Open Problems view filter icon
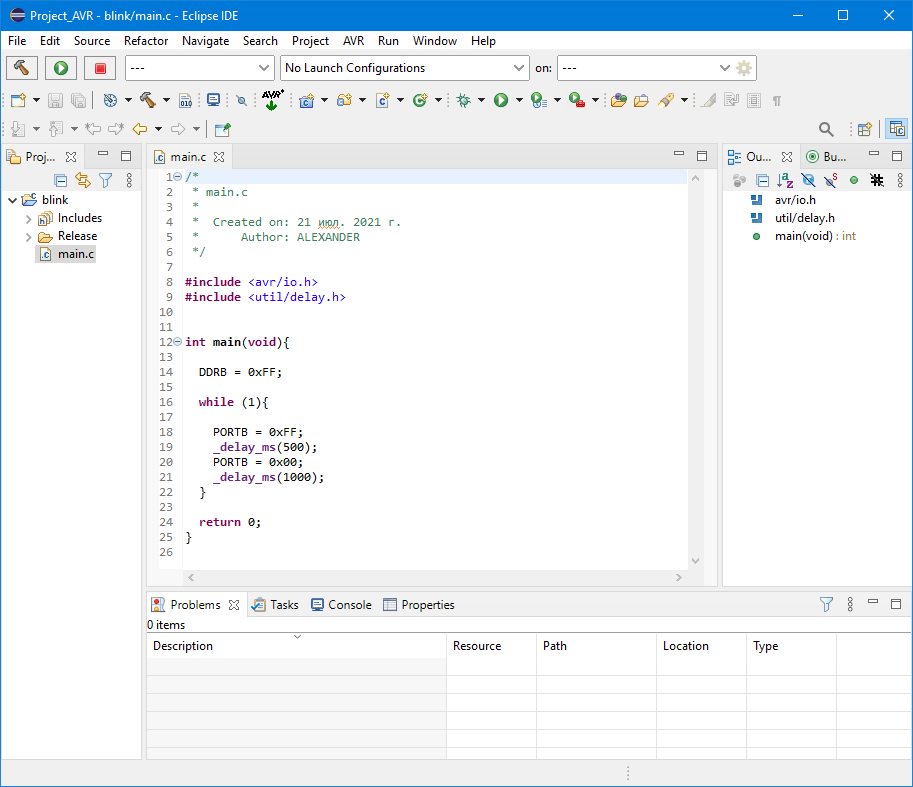This screenshot has height=787, width=913. 826,604
